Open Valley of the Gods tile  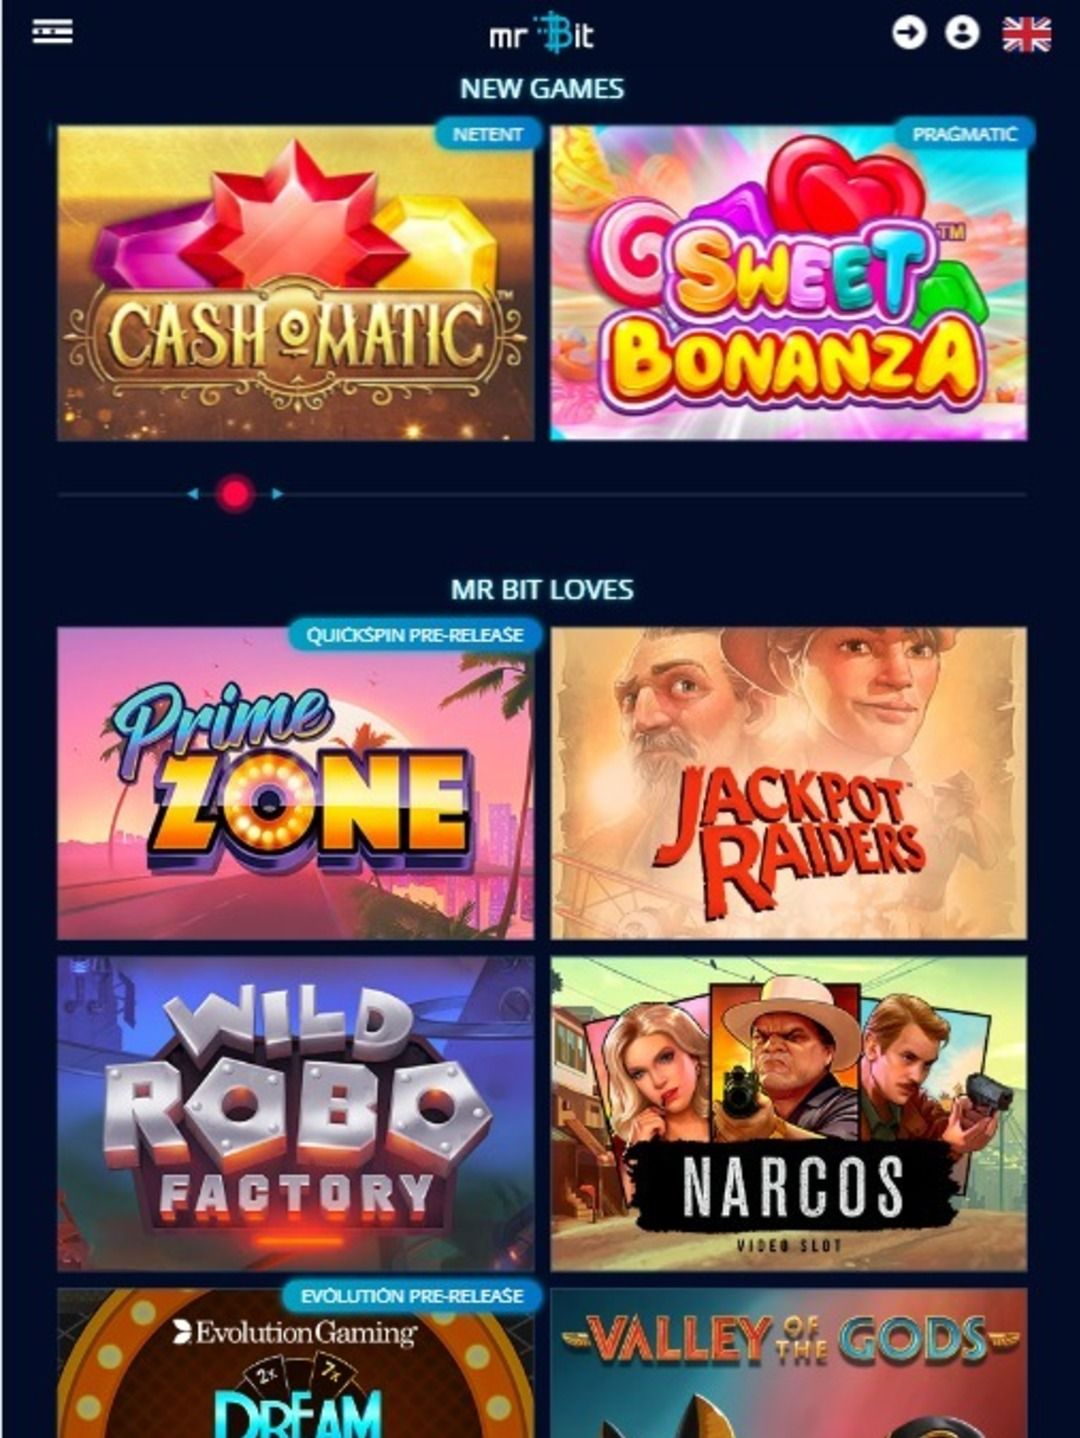point(788,1363)
